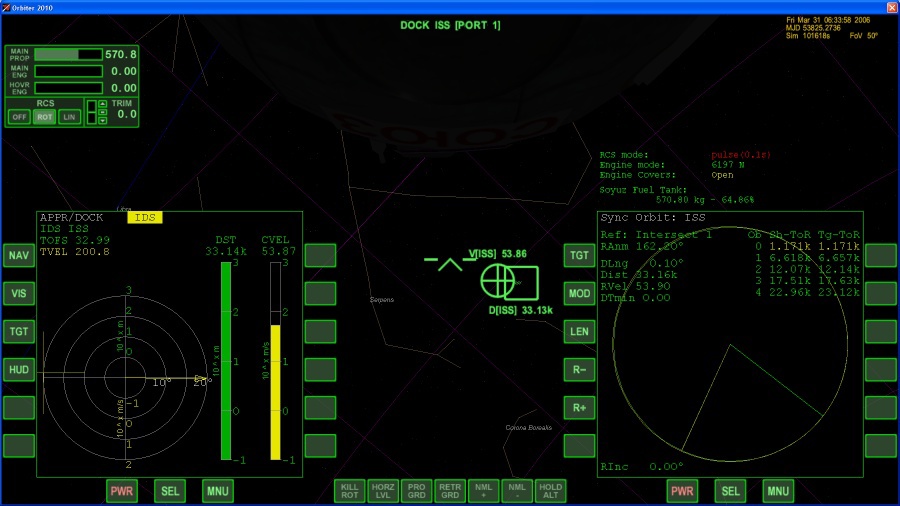Click LEN button on Sync Orbit MFD
Viewport: 900px width, 506px height.
[x=579, y=331]
